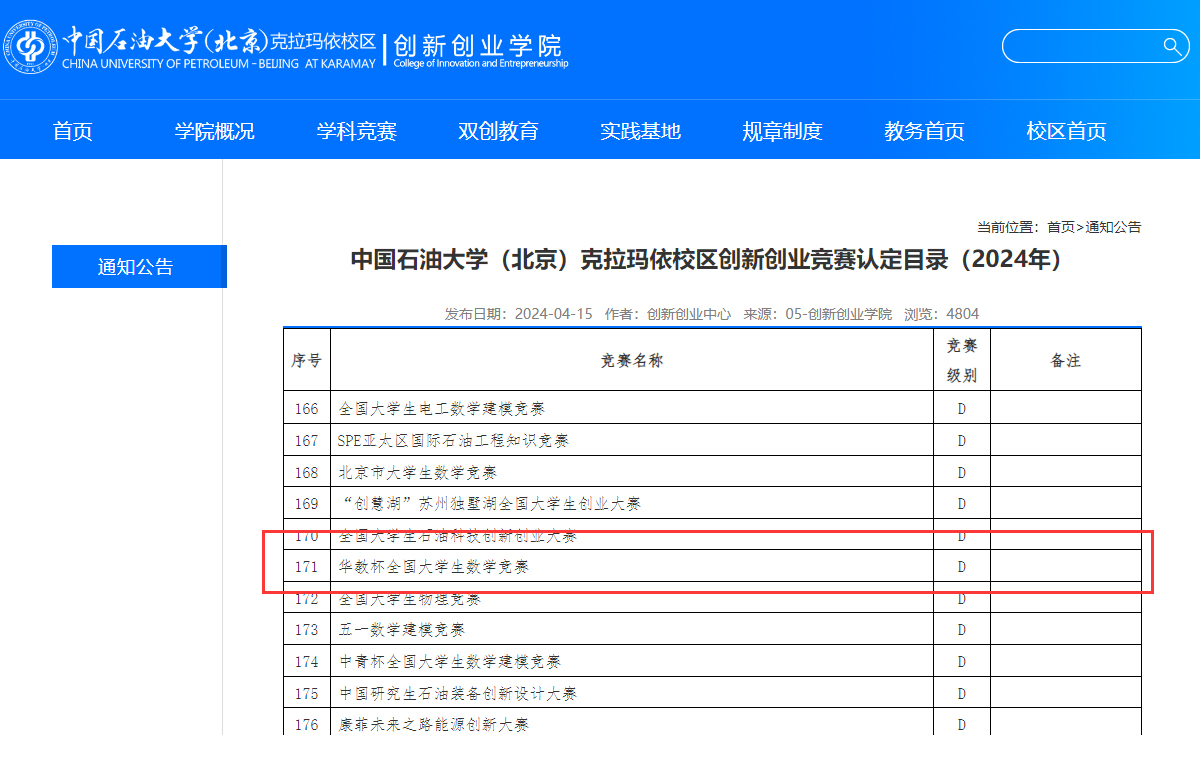Viewport: 1200px width, 757px height.
Task: Select the 学科竞赛 menu item
Action: [356, 130]
